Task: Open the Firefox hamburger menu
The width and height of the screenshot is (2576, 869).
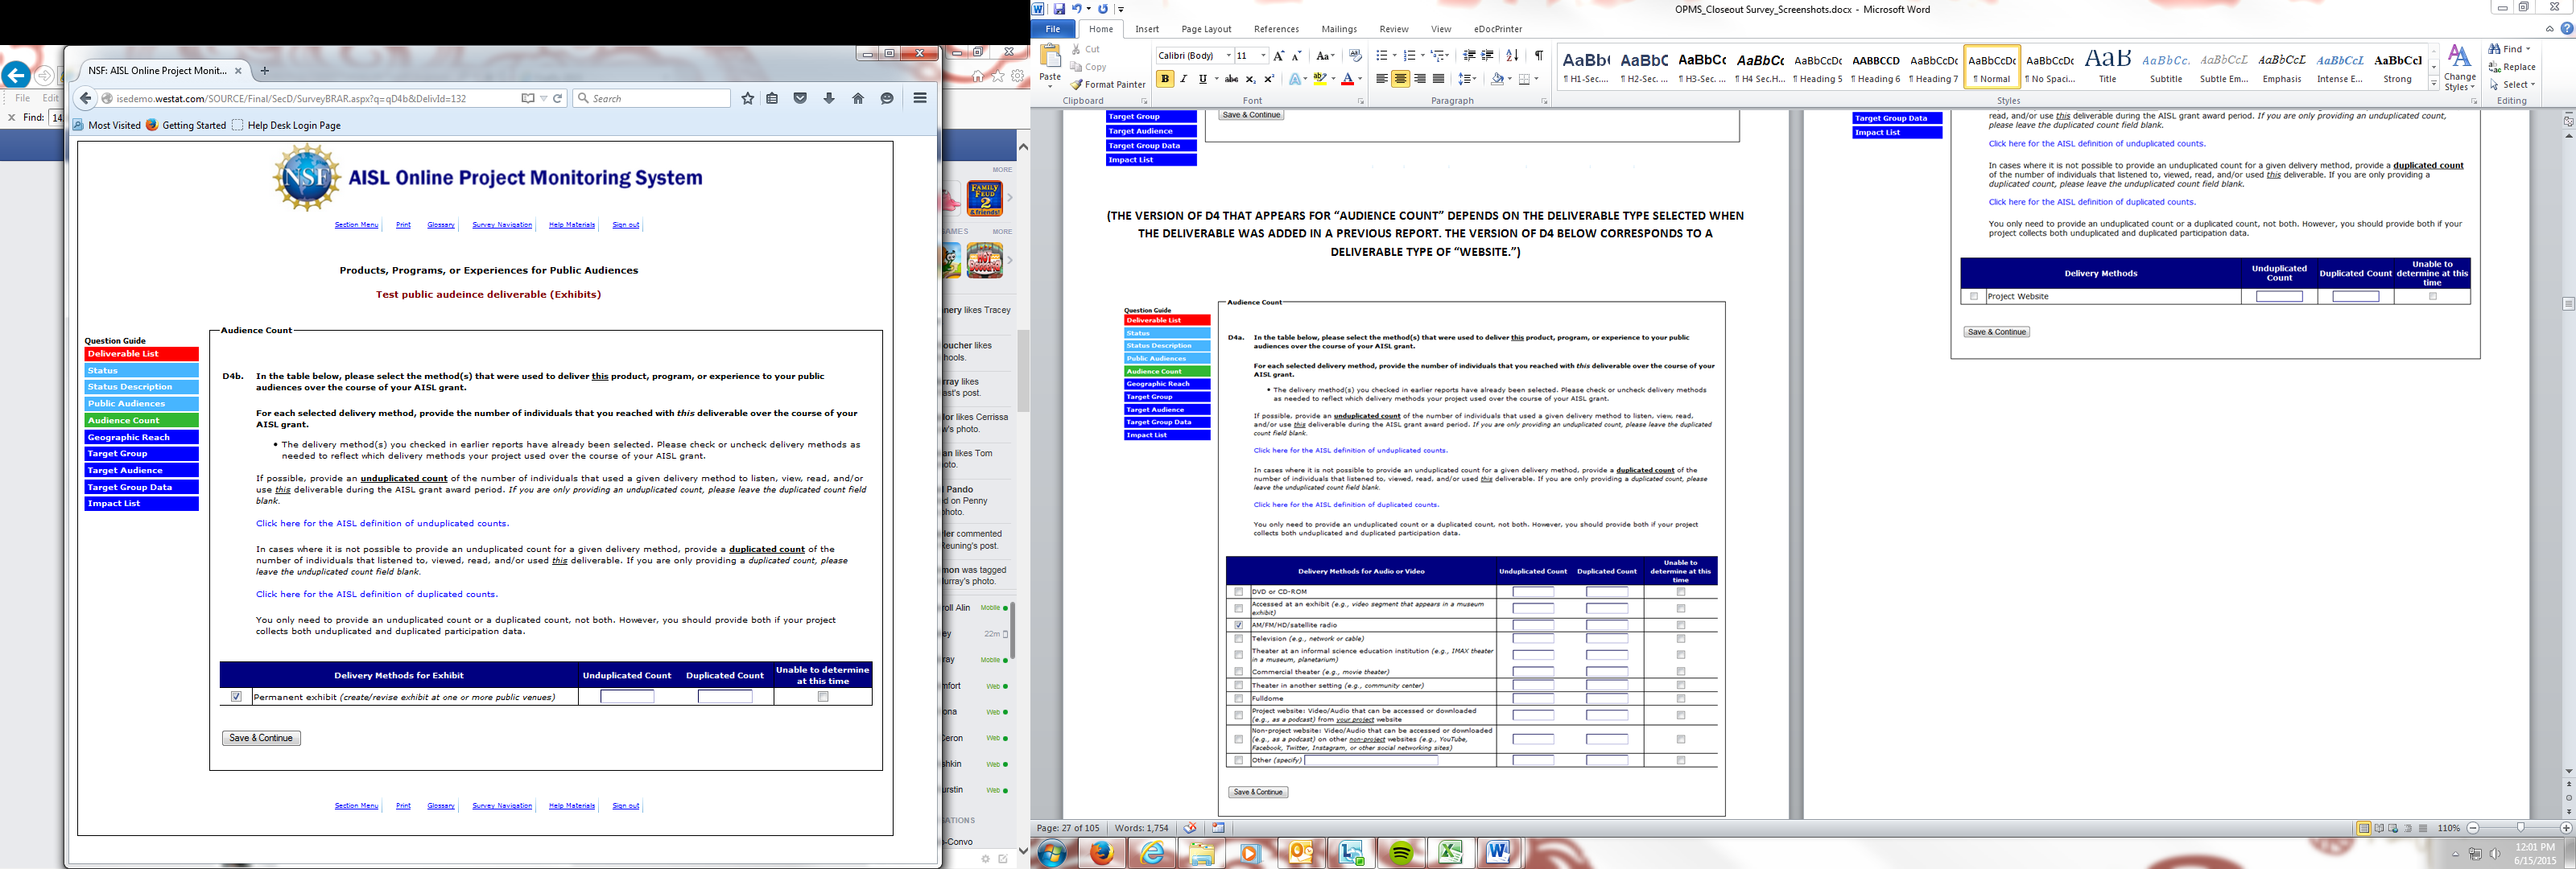Action: tap(920, 98)
